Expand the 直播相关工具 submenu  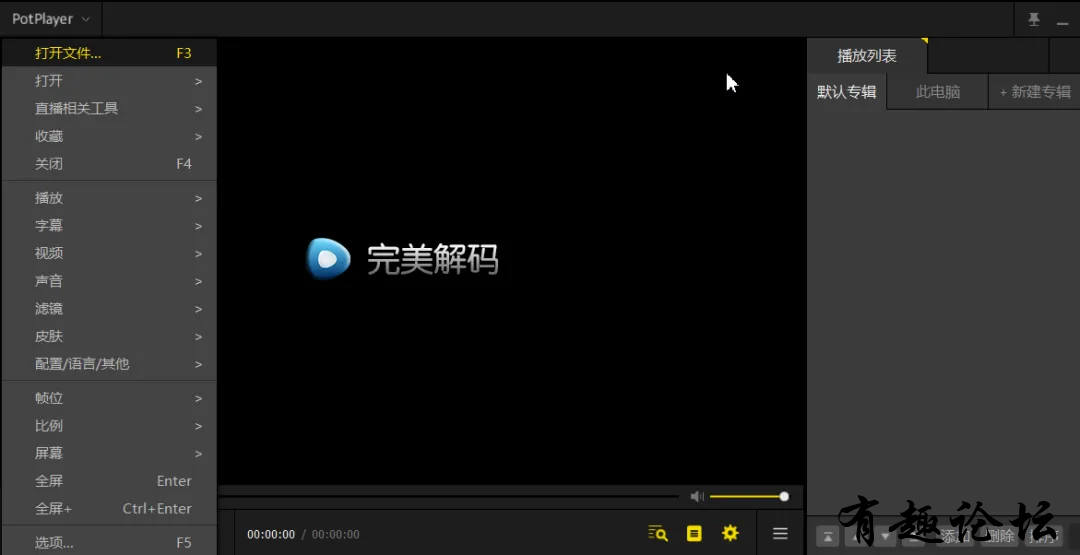pyautogui.click(x=110, y=108)
